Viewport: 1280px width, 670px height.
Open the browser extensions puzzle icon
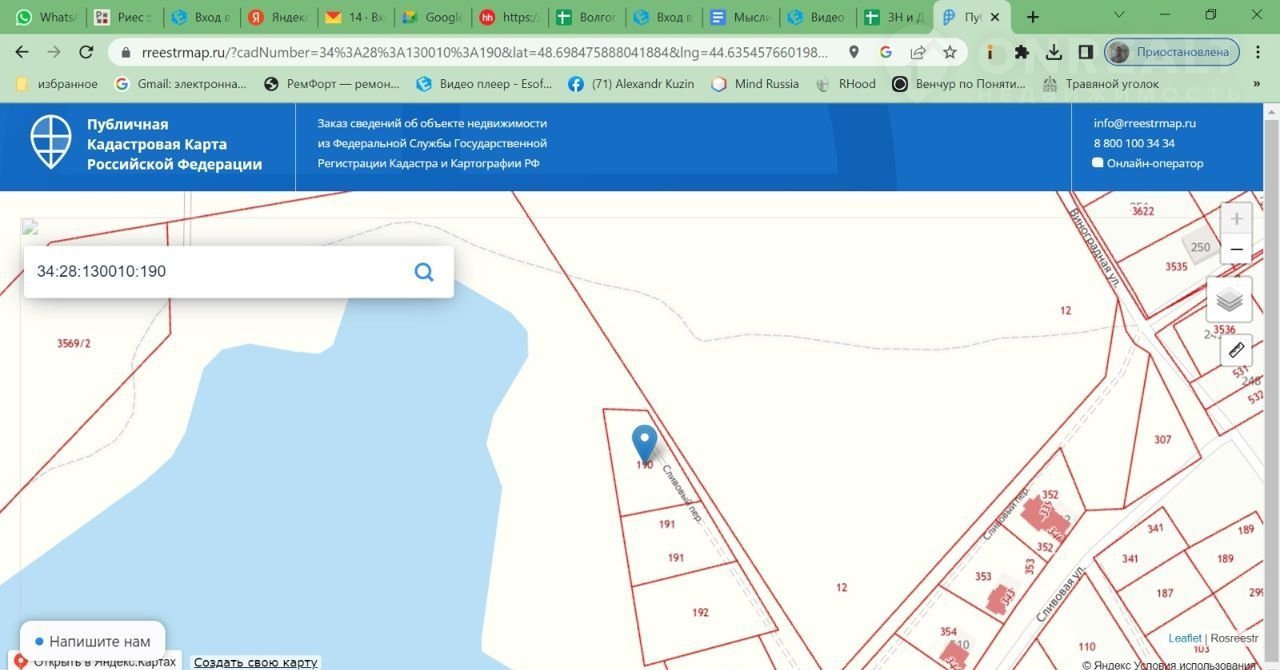point(1021,52)
